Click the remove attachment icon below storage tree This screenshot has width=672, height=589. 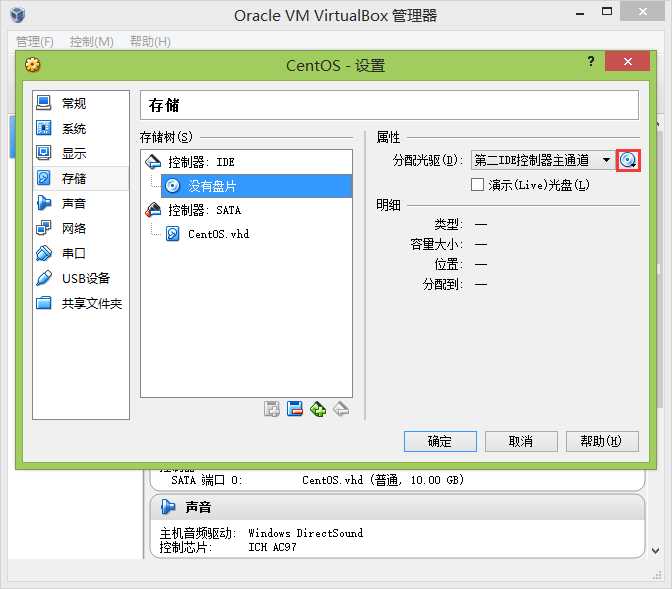pos(295,409)
